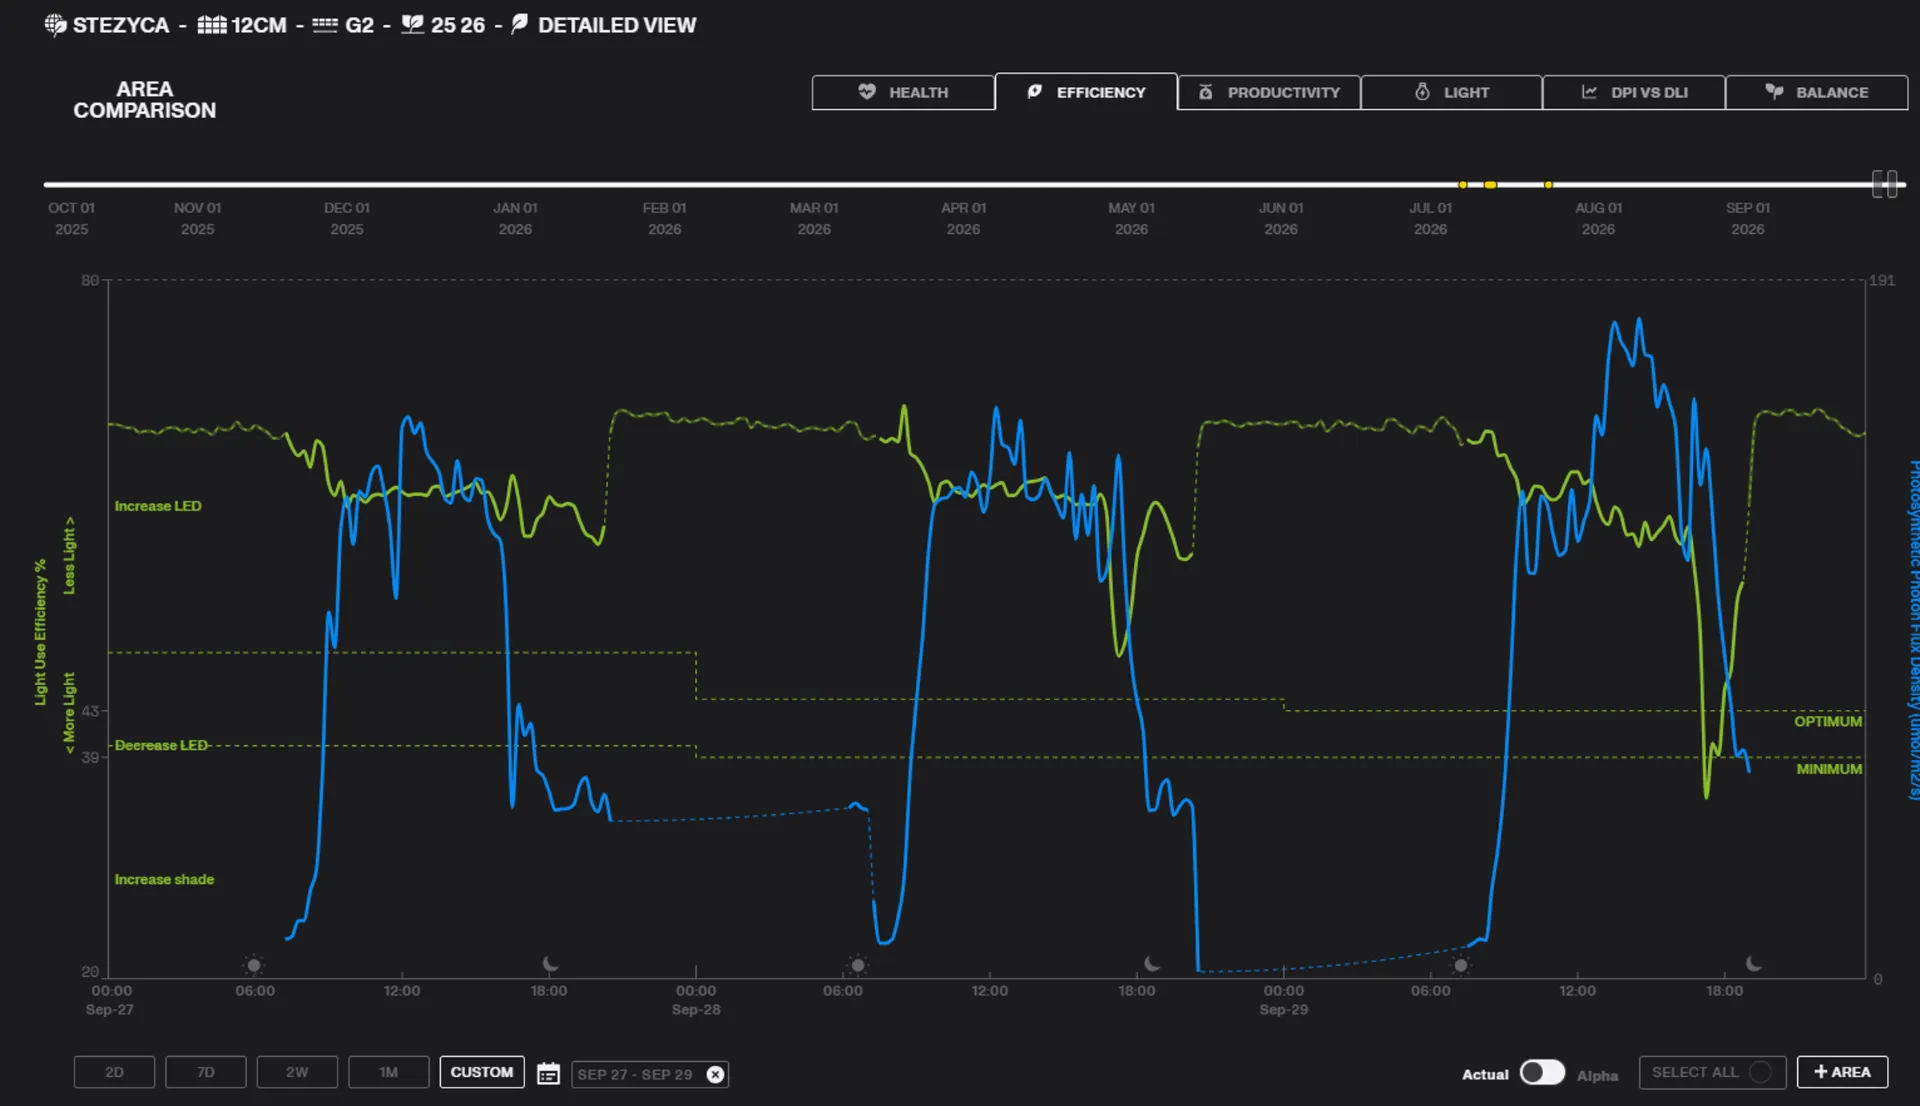Switch to DPI vs DLI tab
The height and width of the screenshot is (1106, 1920).
[1634, 92]
